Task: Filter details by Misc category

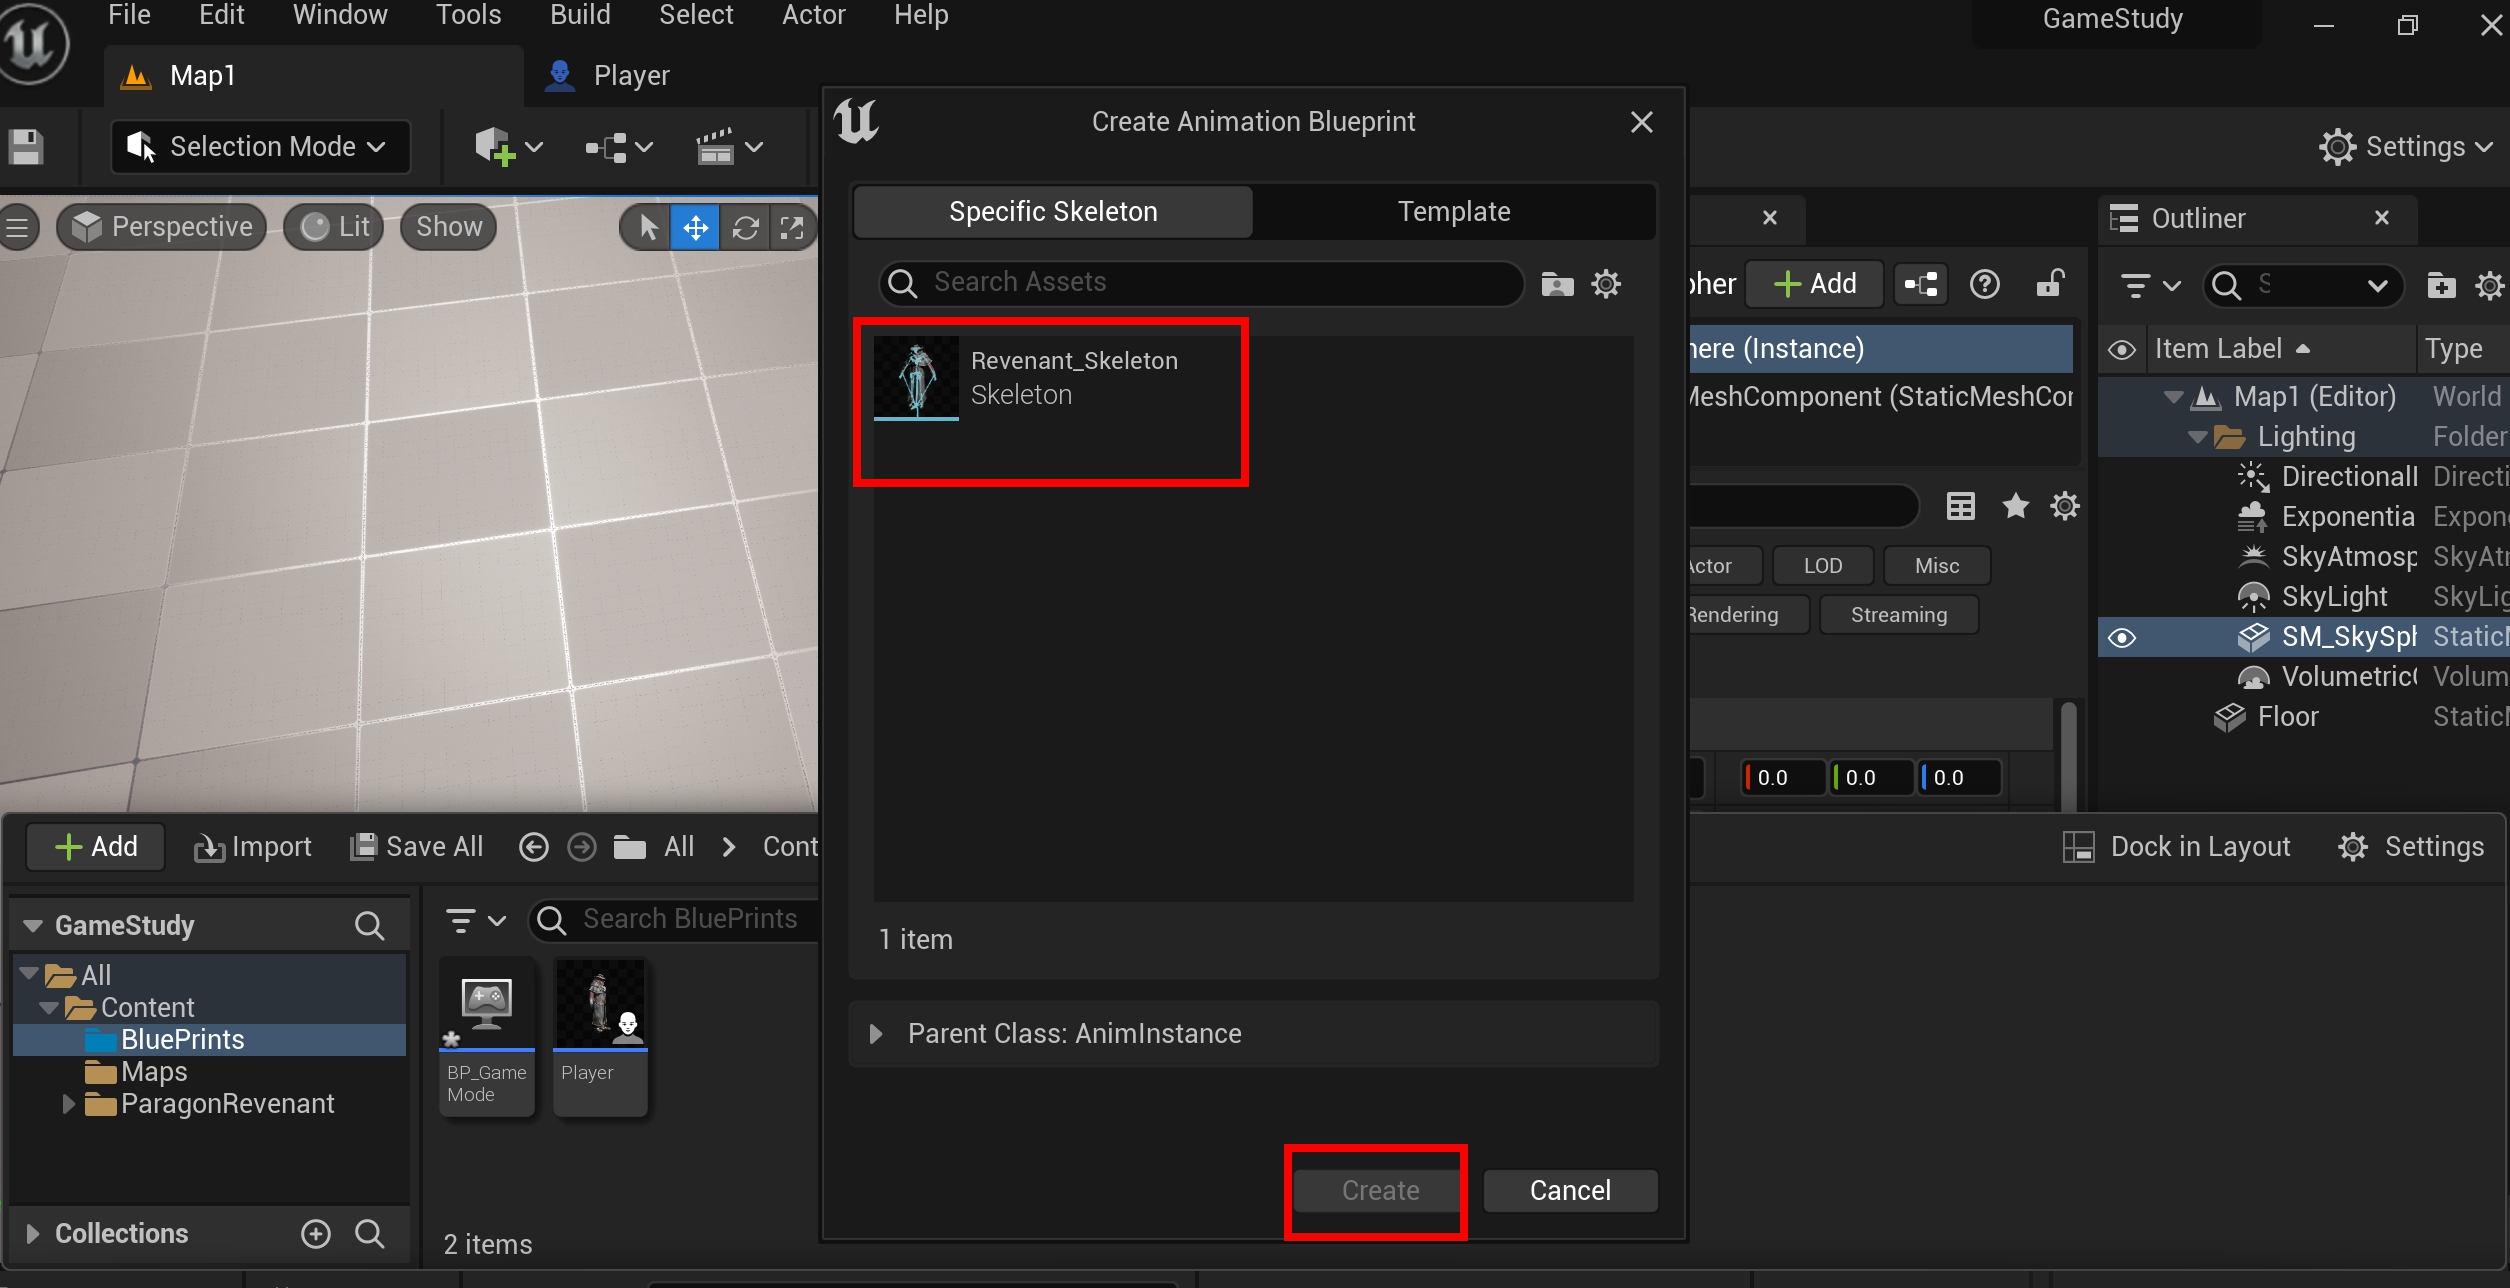Action: (x=1937, y=566)
